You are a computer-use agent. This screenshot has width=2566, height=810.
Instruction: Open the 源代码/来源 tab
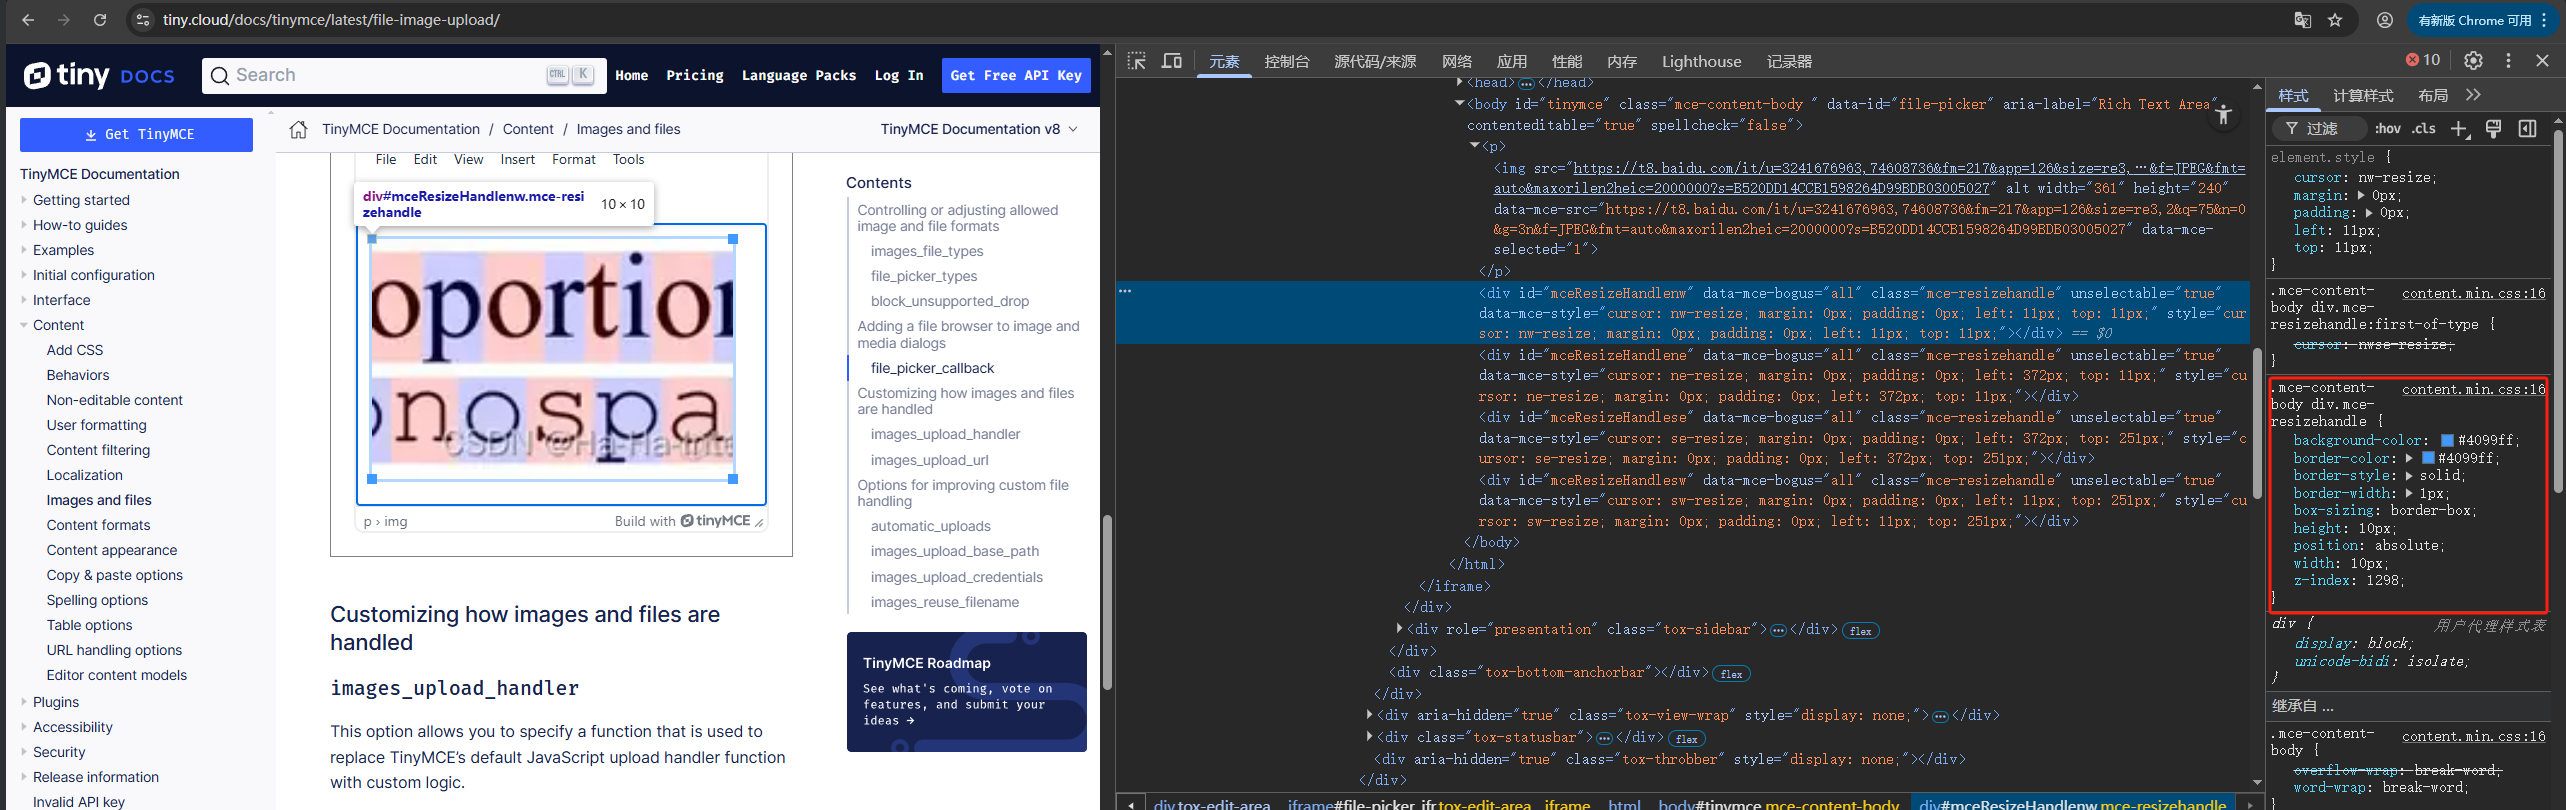tap(1375, 61)
